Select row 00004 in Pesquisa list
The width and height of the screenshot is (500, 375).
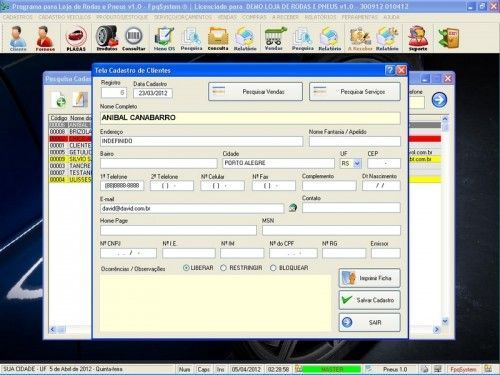point(71,180)
